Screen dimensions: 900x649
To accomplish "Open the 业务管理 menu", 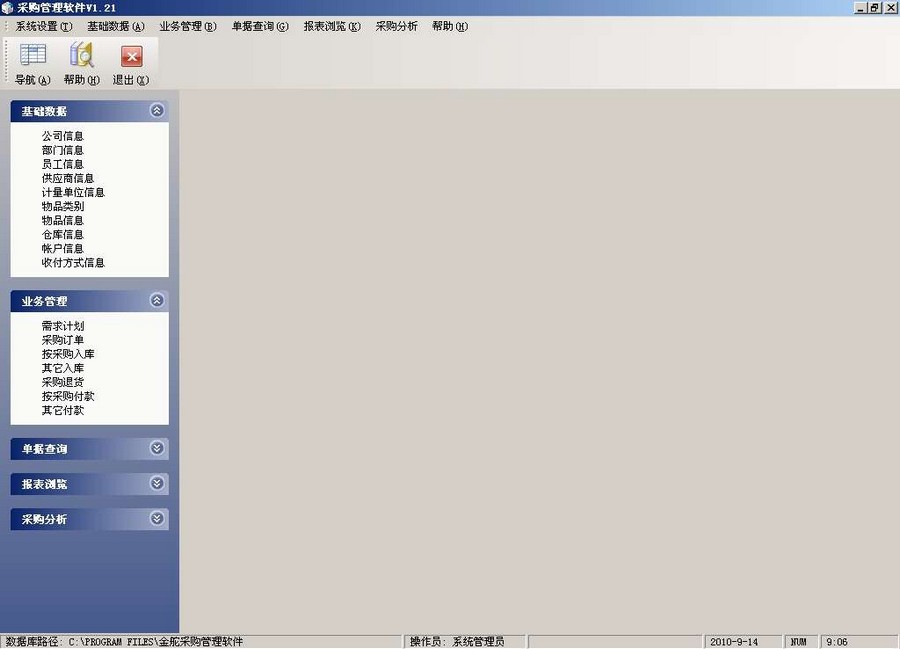I will 186,26.
